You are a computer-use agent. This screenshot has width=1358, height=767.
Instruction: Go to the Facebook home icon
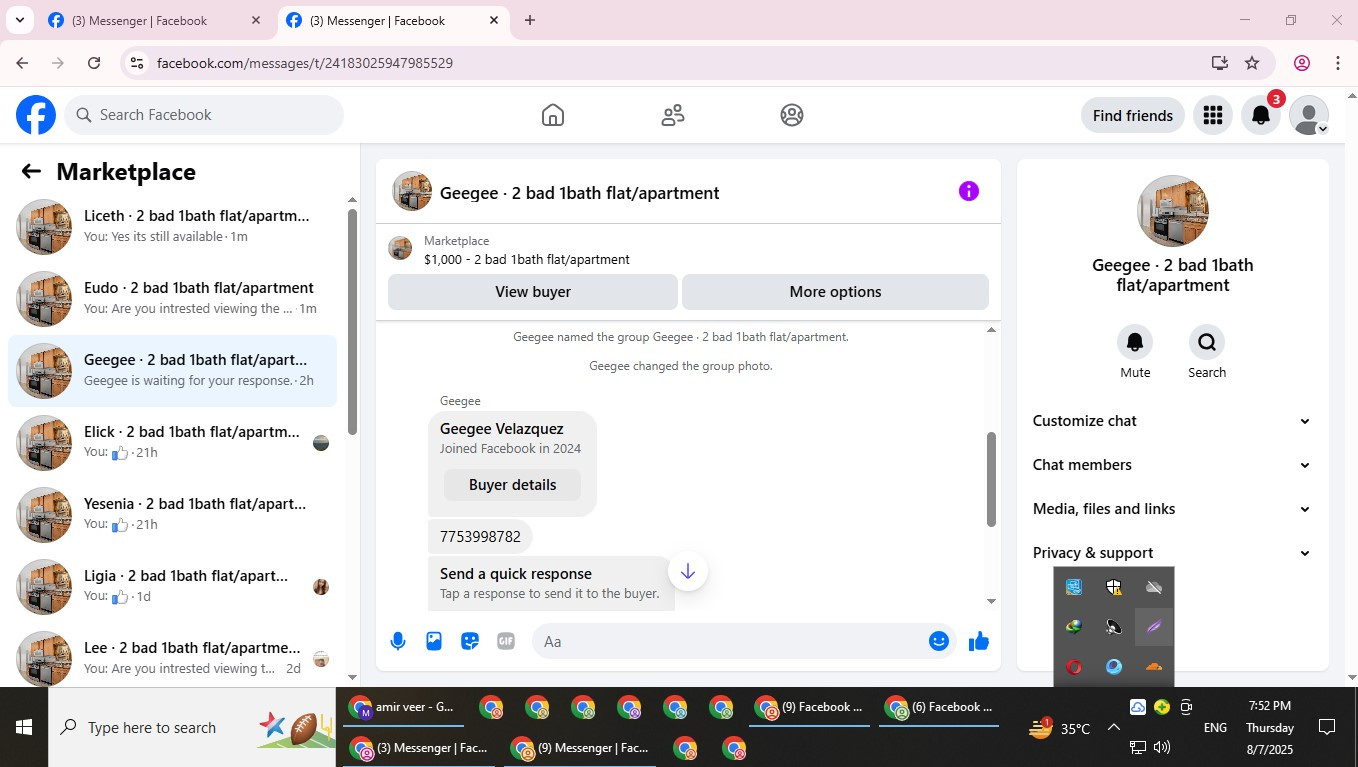coord(553,115)
